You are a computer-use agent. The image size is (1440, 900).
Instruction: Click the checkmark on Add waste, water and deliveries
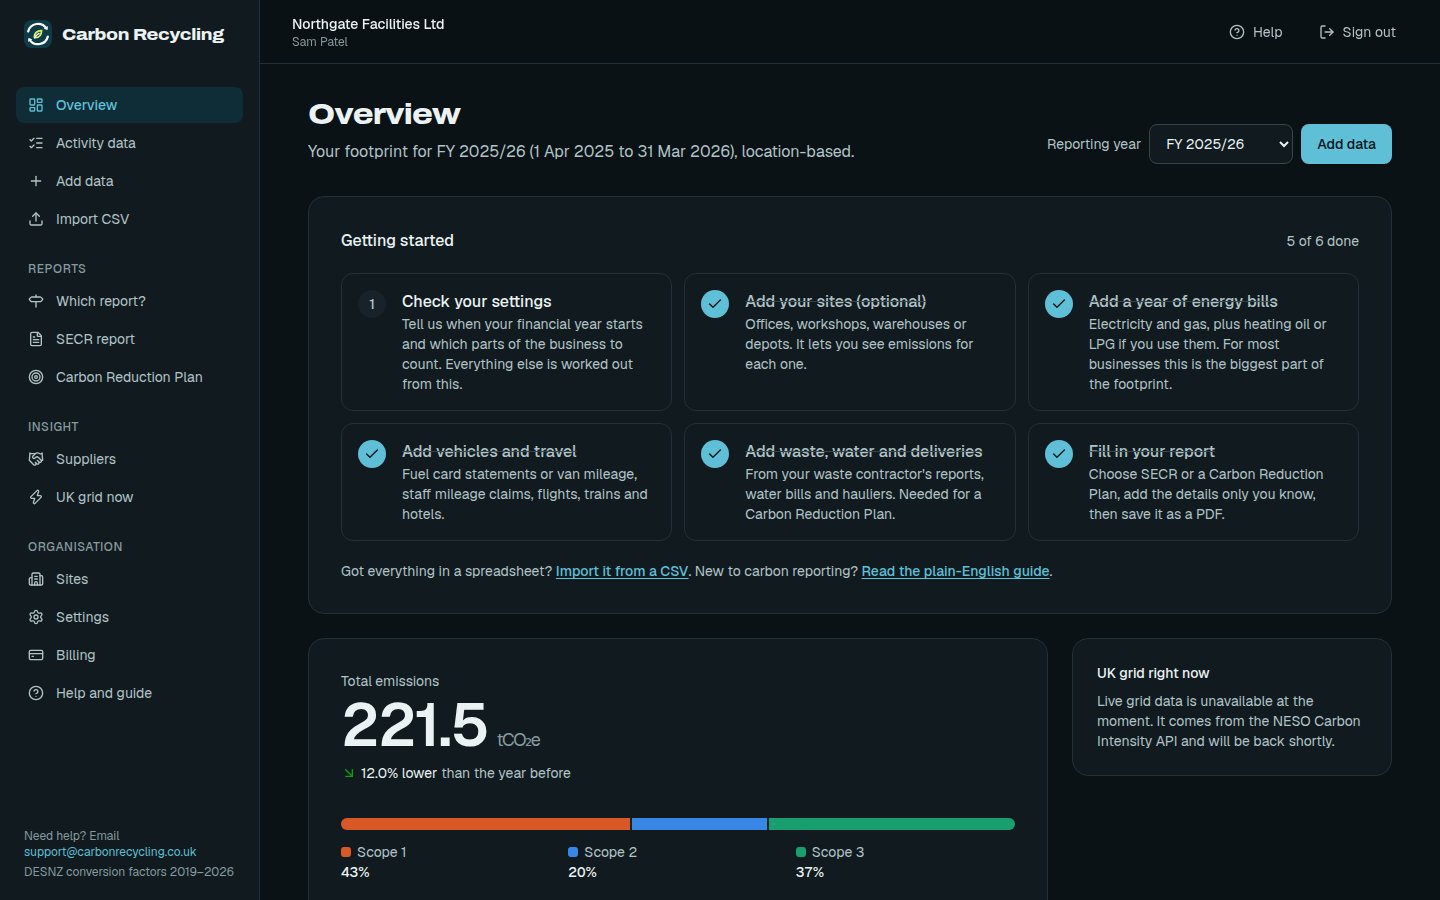tap(715, 454)
